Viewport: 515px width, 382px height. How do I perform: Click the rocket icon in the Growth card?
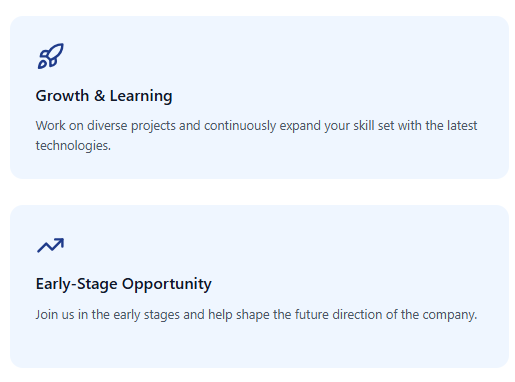[x=50, y=56]
